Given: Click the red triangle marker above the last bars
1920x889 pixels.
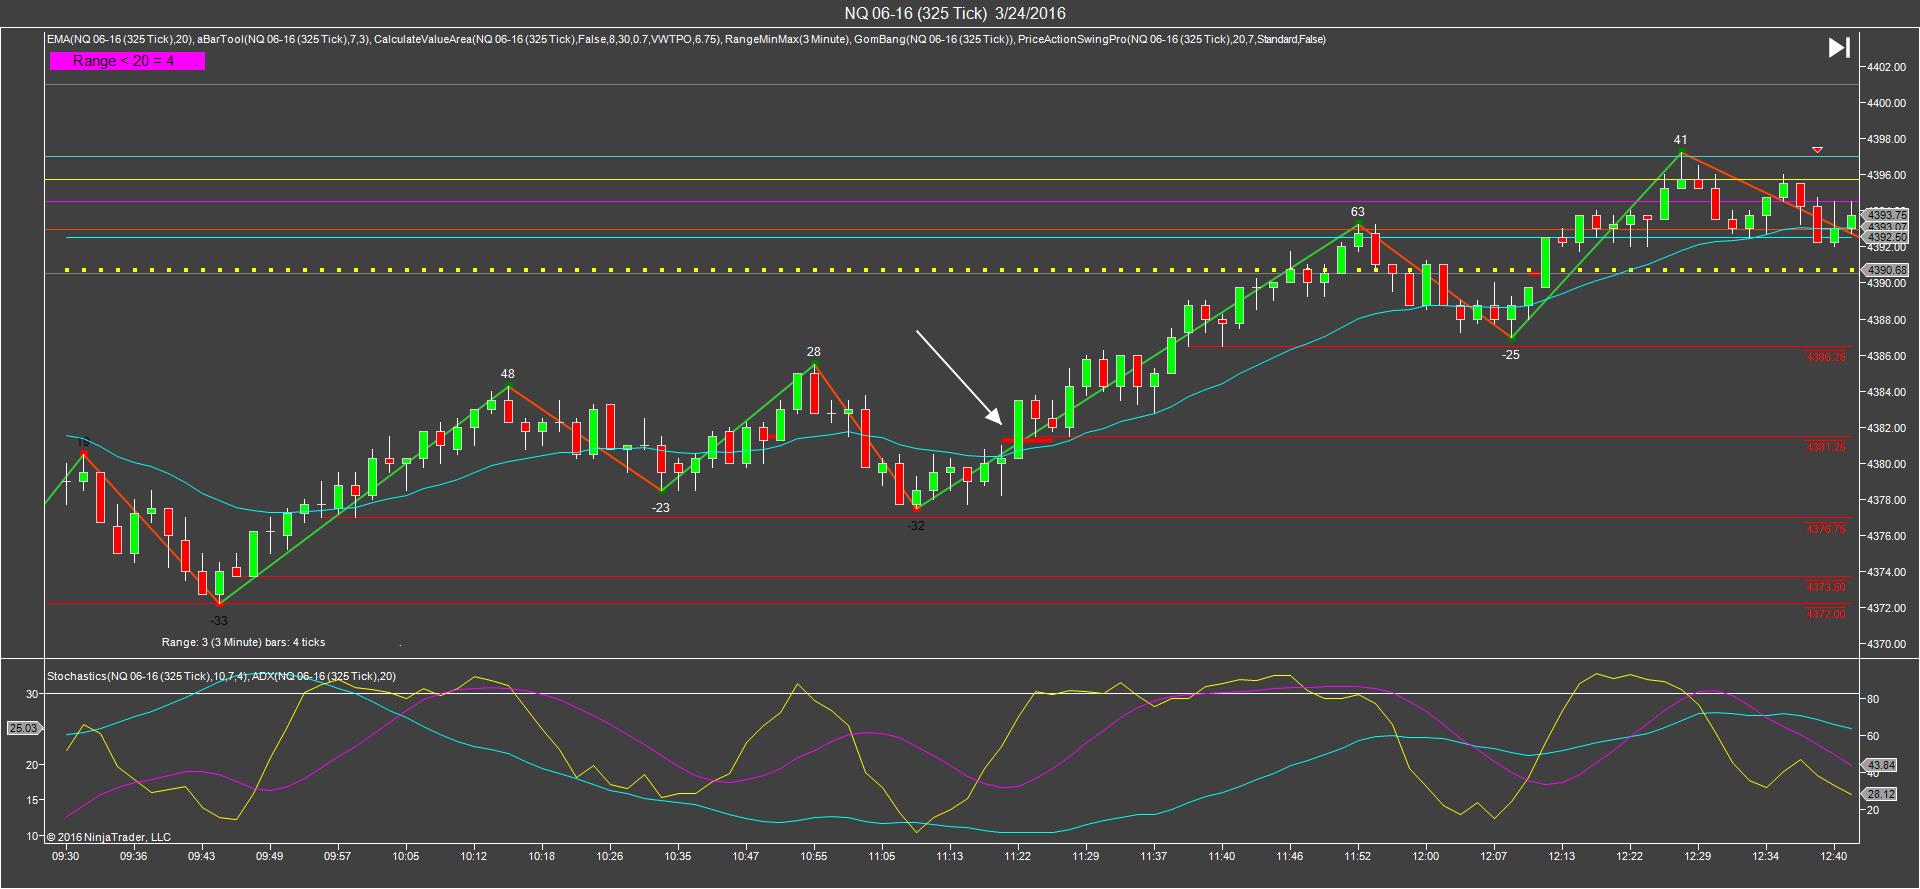Looking at the screenshot, I should coord(1817,150).
